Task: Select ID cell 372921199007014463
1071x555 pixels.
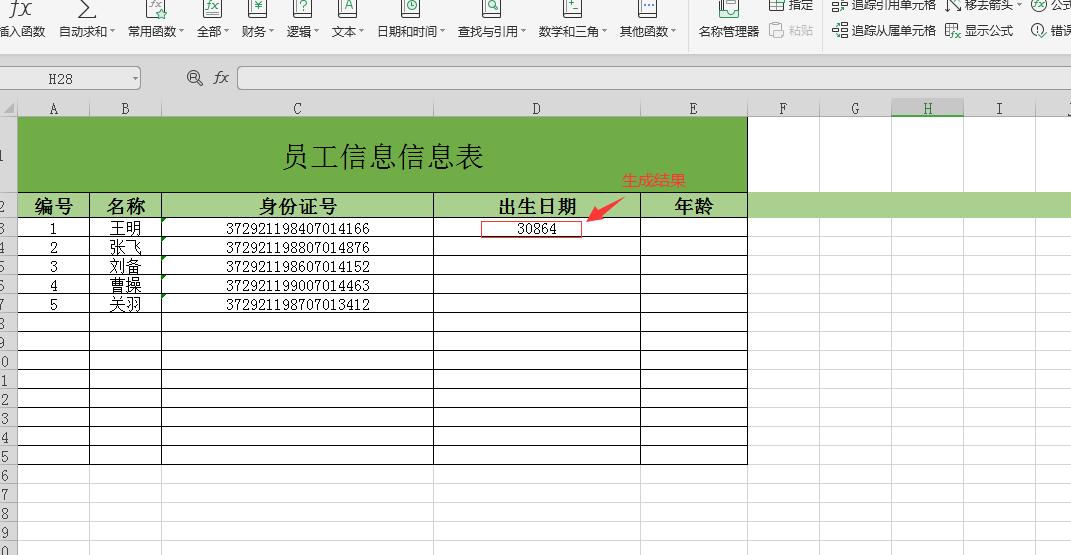Action: click(297, 285)
